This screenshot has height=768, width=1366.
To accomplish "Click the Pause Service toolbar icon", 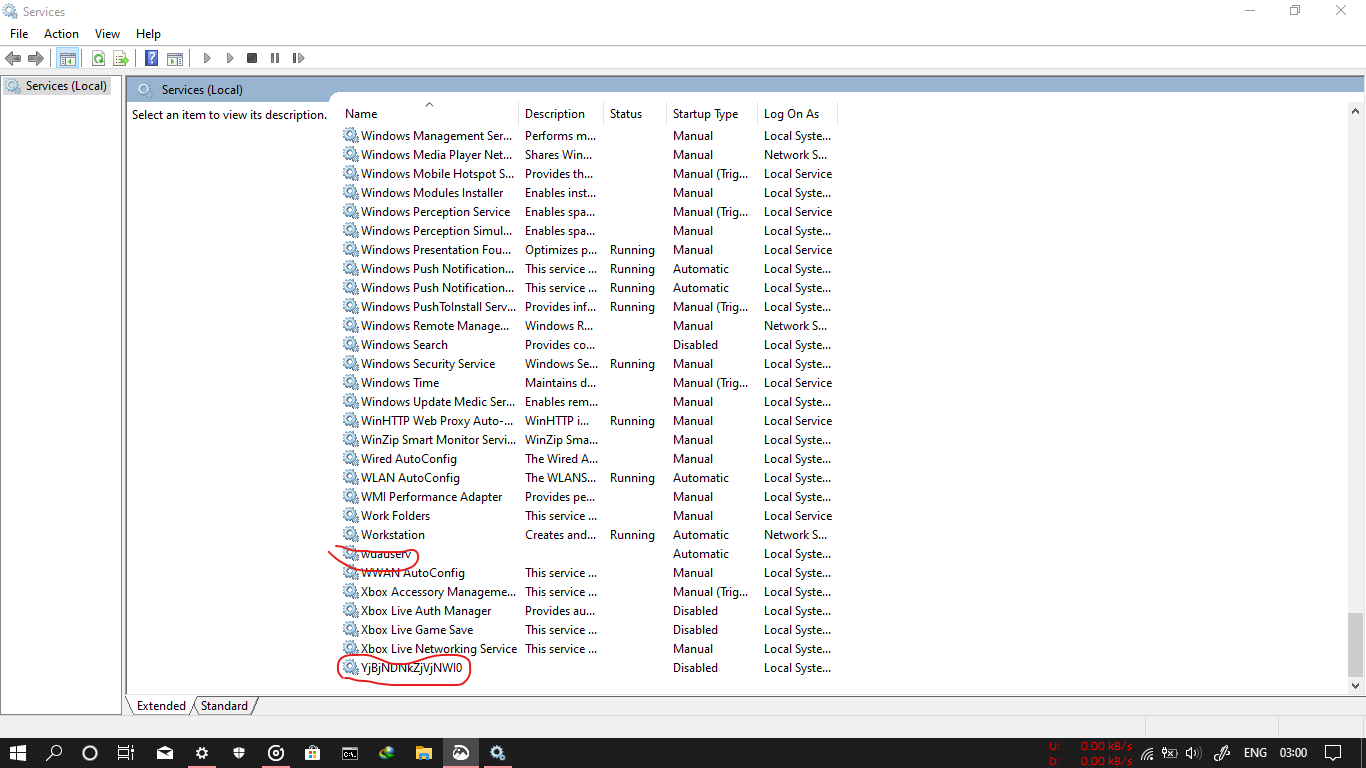I will tap(275, 58).
